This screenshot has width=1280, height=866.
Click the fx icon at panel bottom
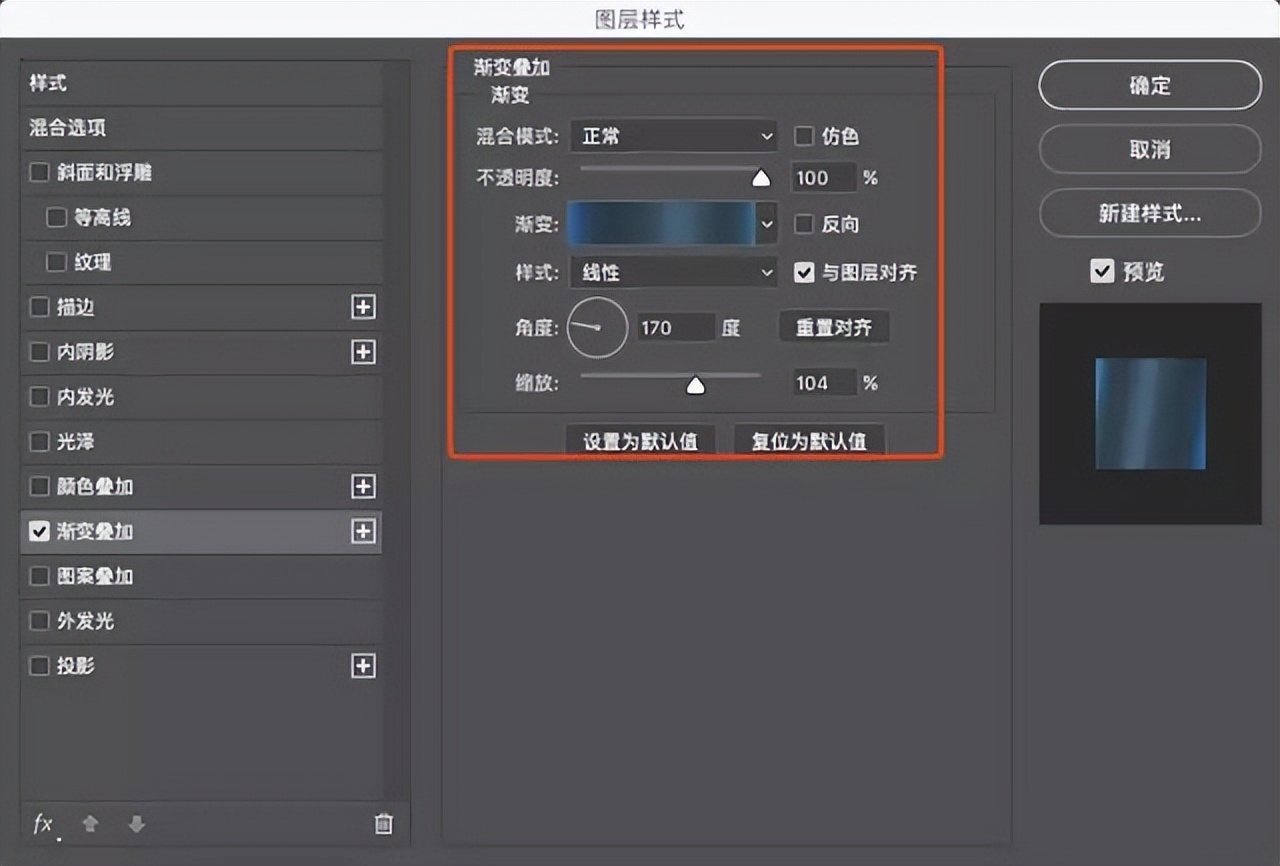coord(41,823)
